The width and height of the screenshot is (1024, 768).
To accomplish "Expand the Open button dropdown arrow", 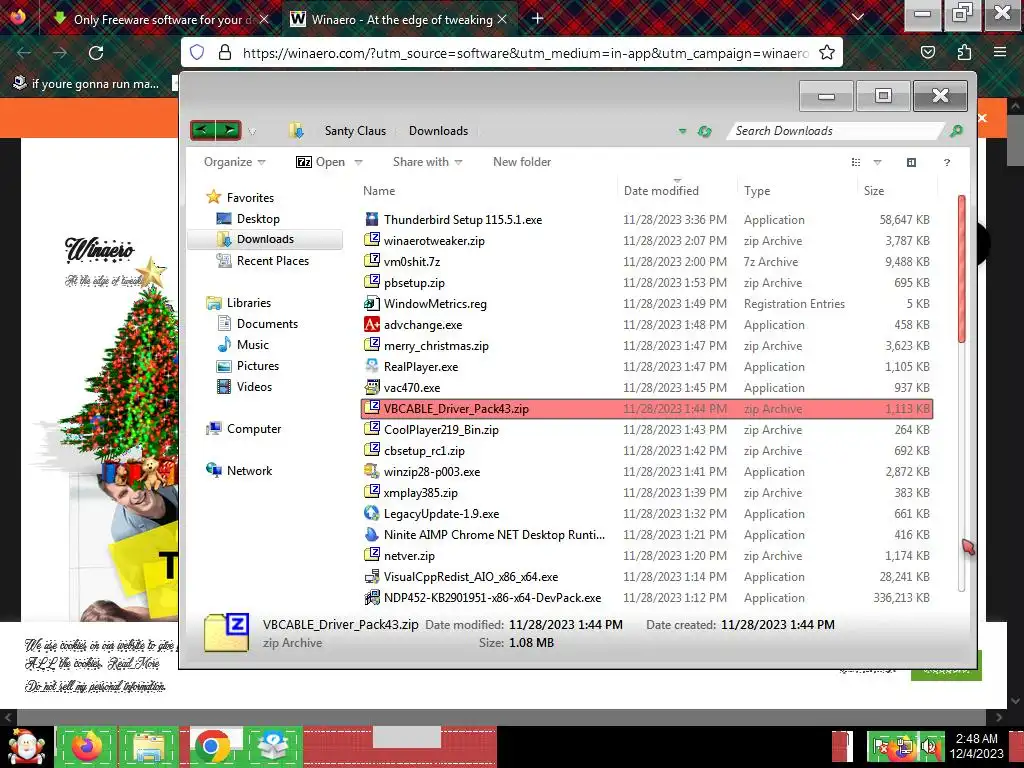I will pyautogui.click(x=358, y=162).
